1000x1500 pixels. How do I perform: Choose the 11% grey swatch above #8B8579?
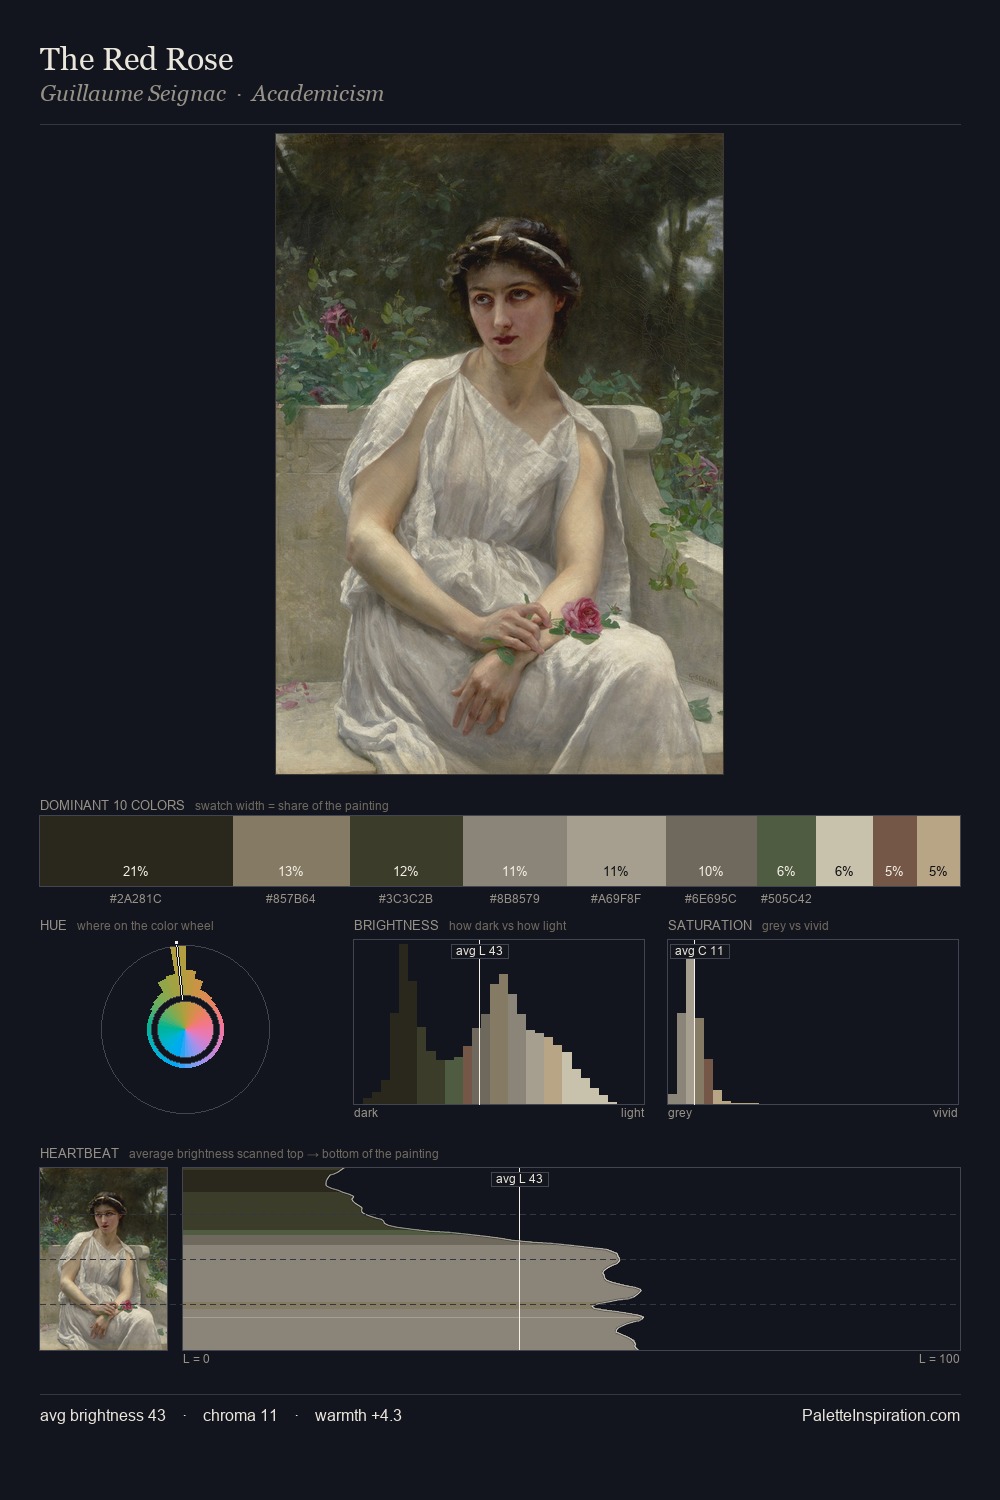click(515, 851)
